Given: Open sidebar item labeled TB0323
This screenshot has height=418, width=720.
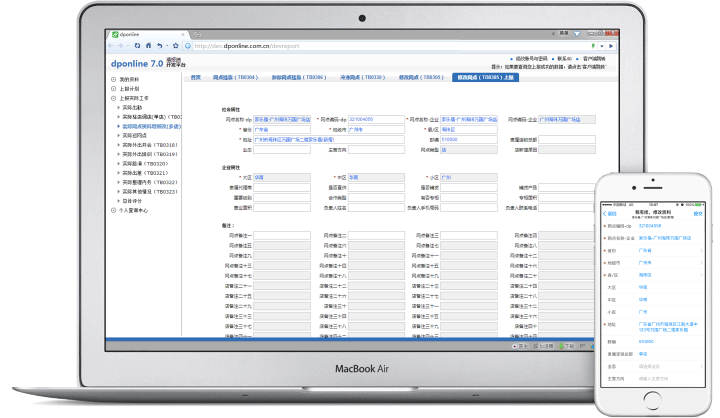Looking at the screenshot, I should (x=149, y=192).
